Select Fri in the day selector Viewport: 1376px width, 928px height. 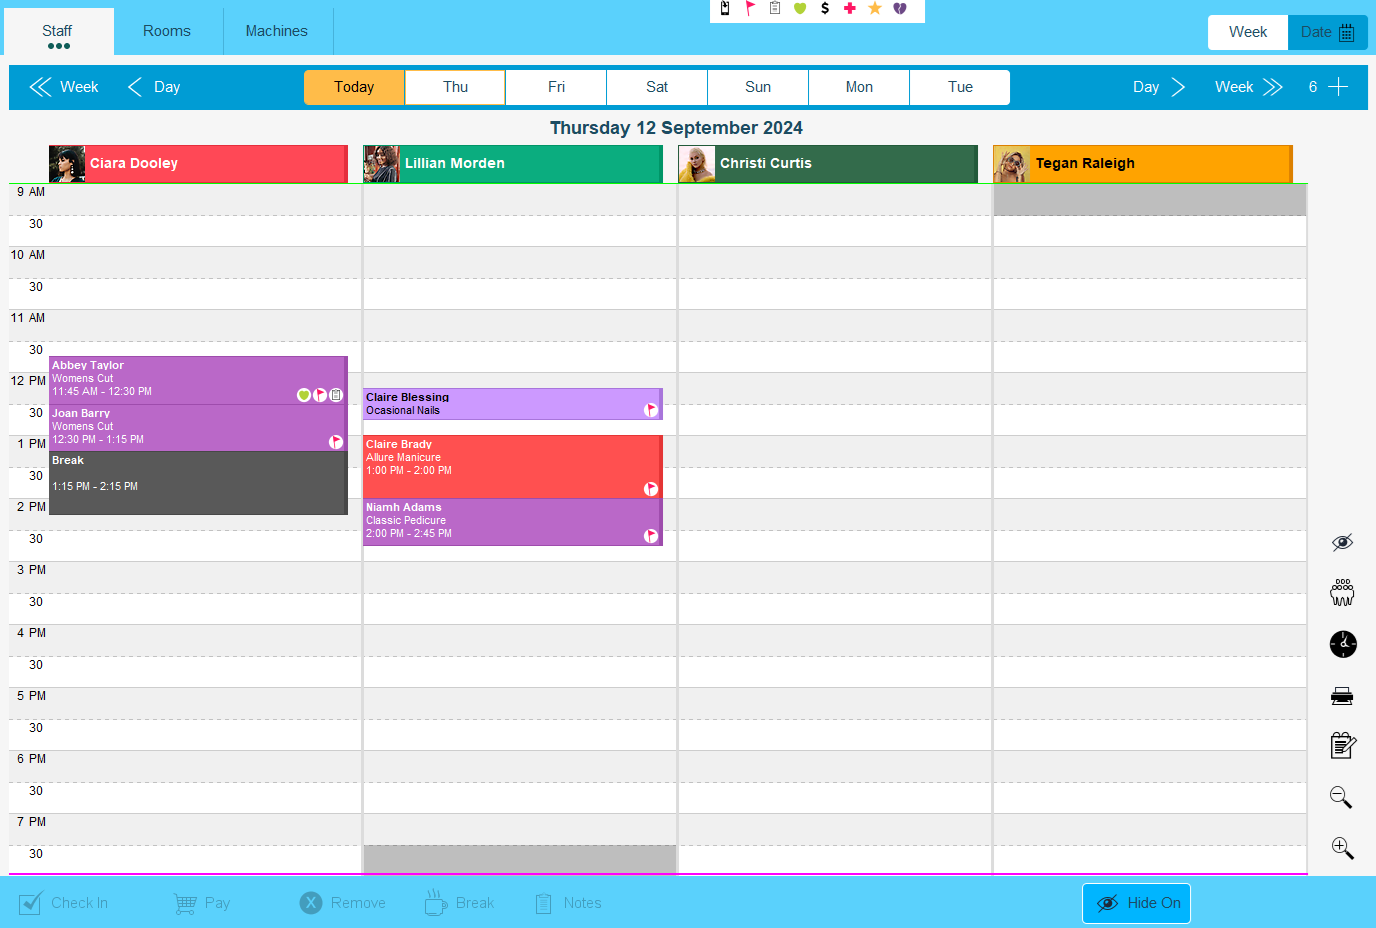[556, 87]
